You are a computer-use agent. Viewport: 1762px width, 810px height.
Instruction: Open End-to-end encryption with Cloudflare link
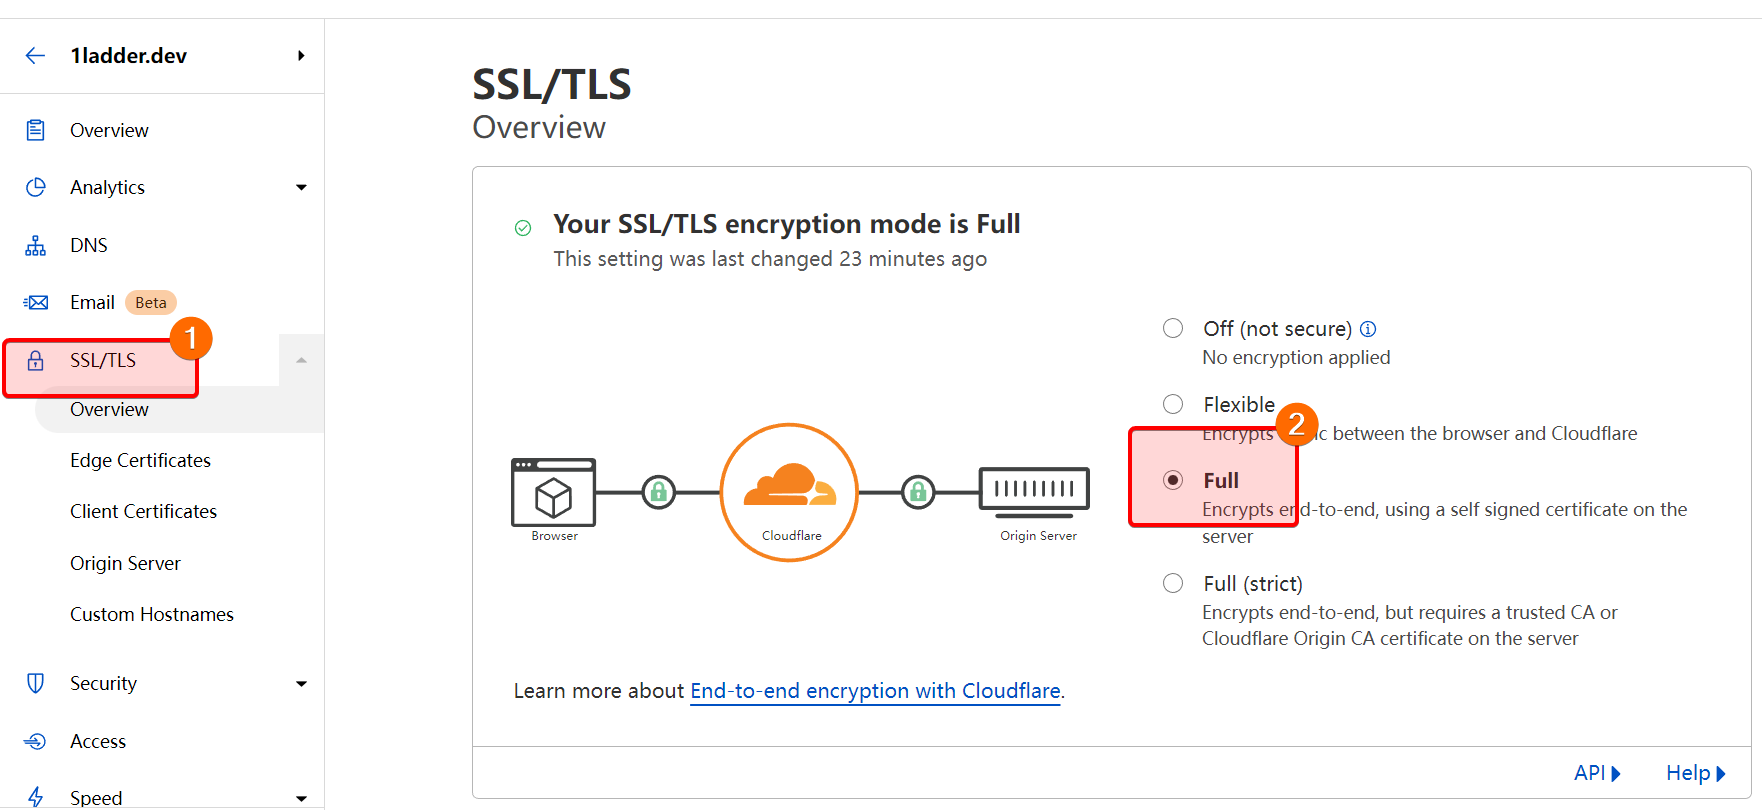(875, 691)
